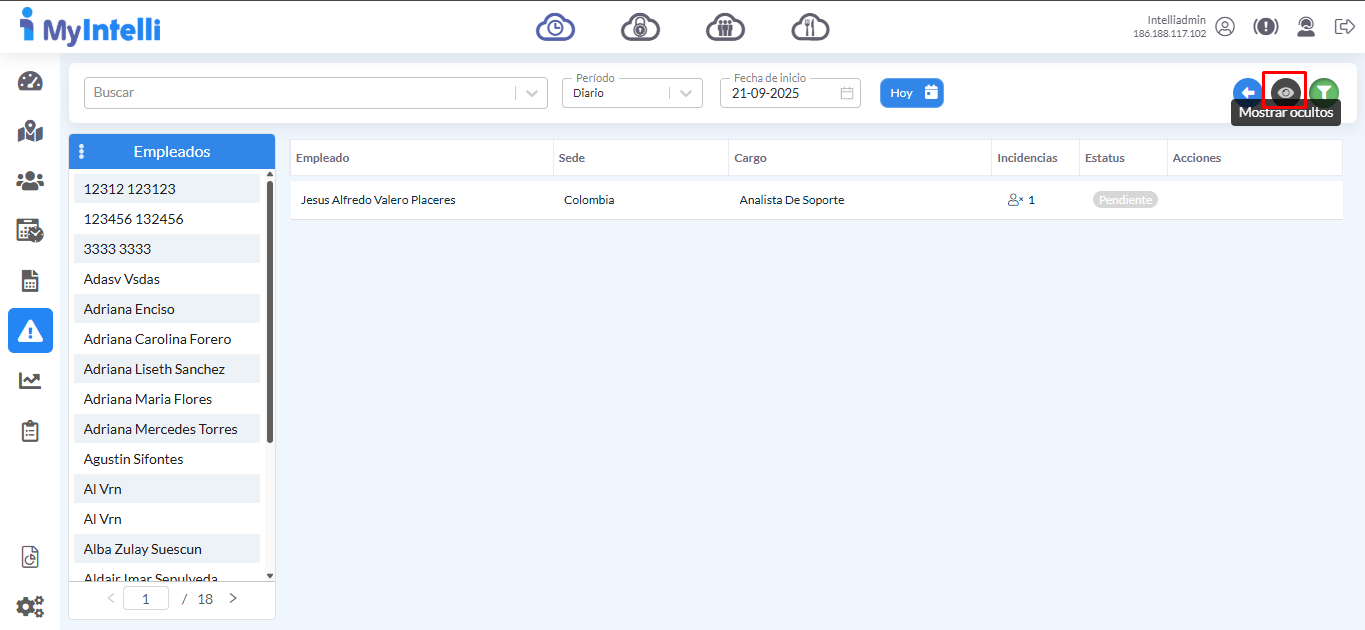This screenshot has width=1365, height=630.
Task: Expand the Buscar search dropdown arrow
Action: (531, 93)
